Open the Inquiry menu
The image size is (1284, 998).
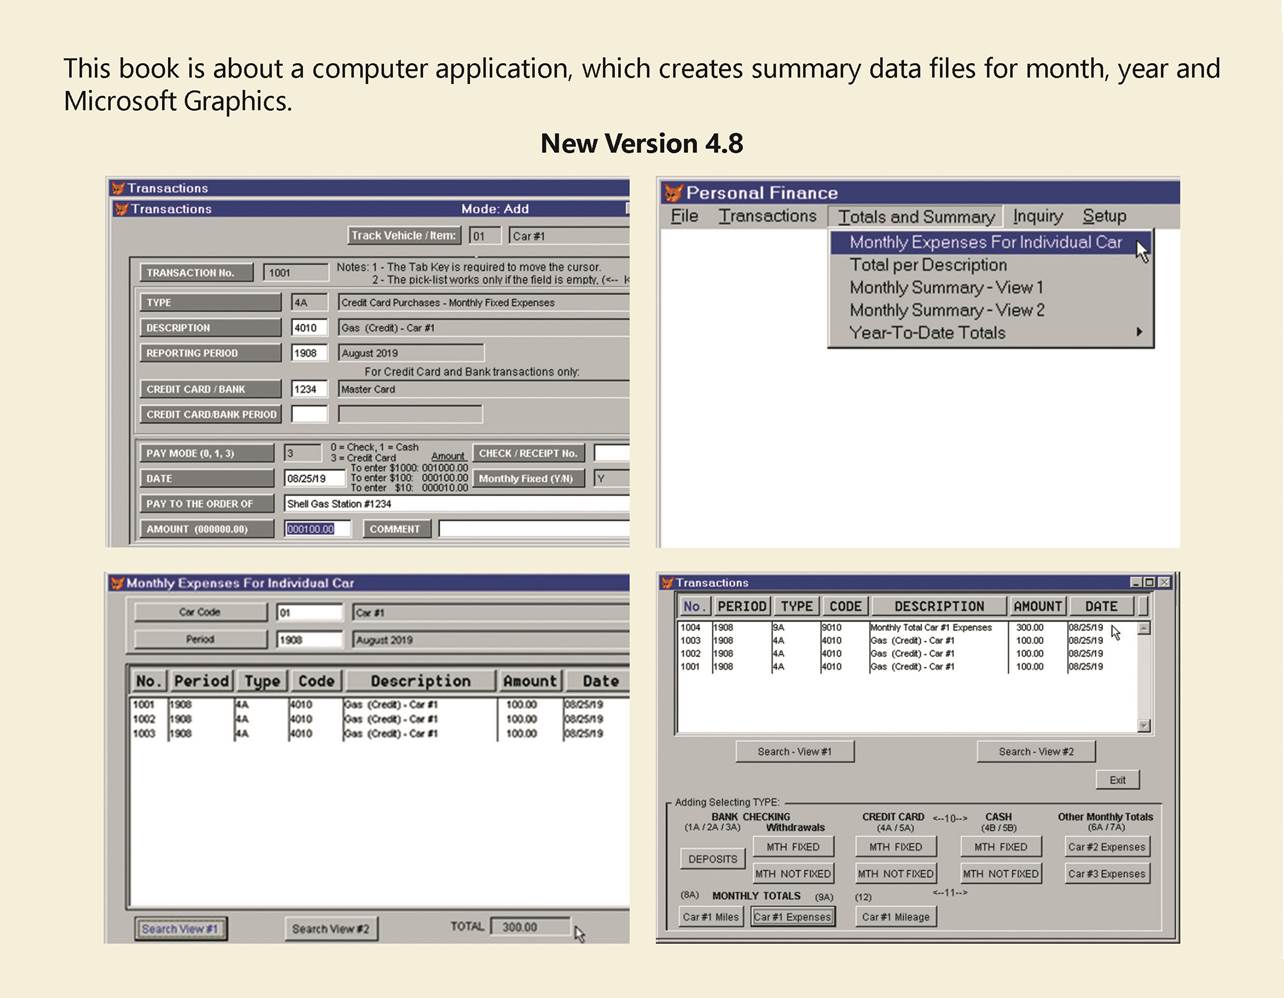[1037, 216]
